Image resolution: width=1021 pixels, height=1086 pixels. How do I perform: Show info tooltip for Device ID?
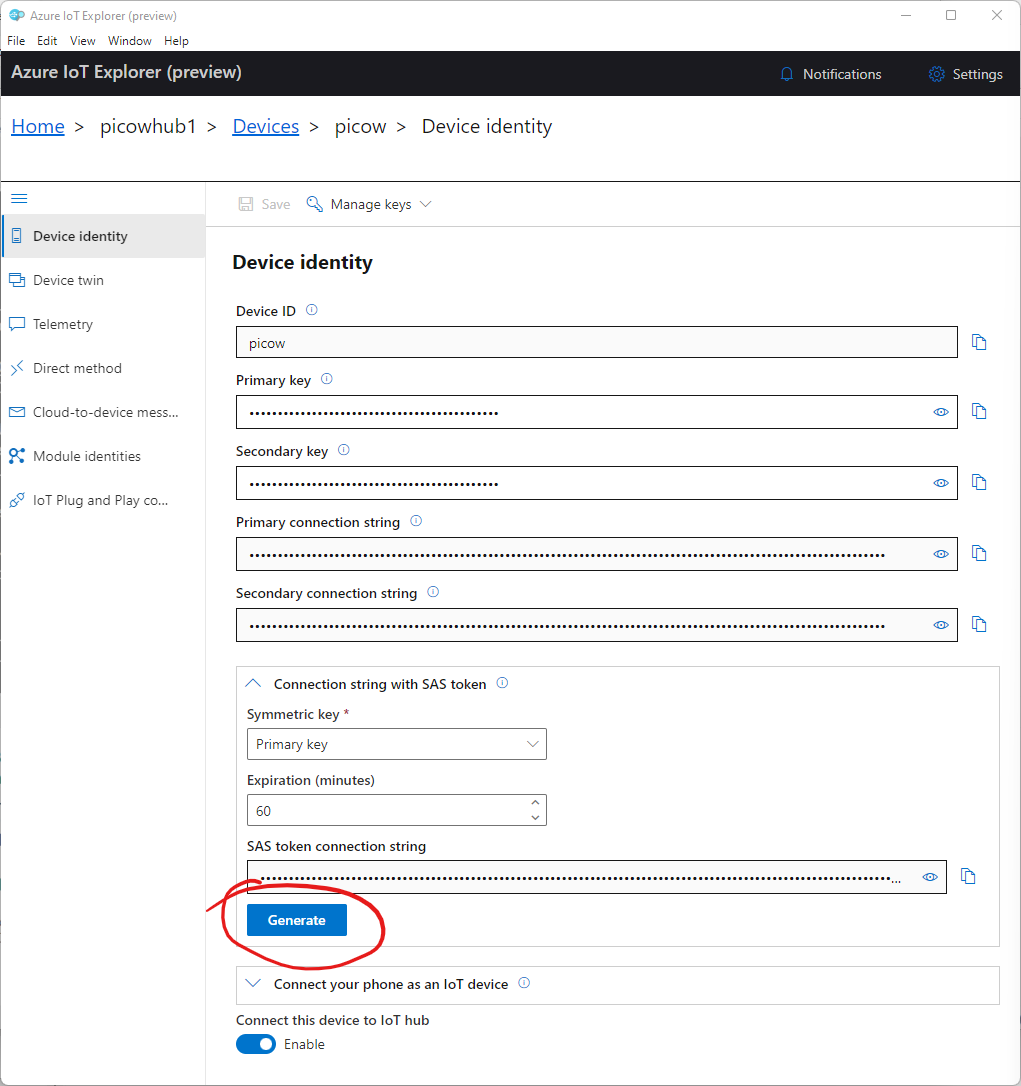[312, 310]
